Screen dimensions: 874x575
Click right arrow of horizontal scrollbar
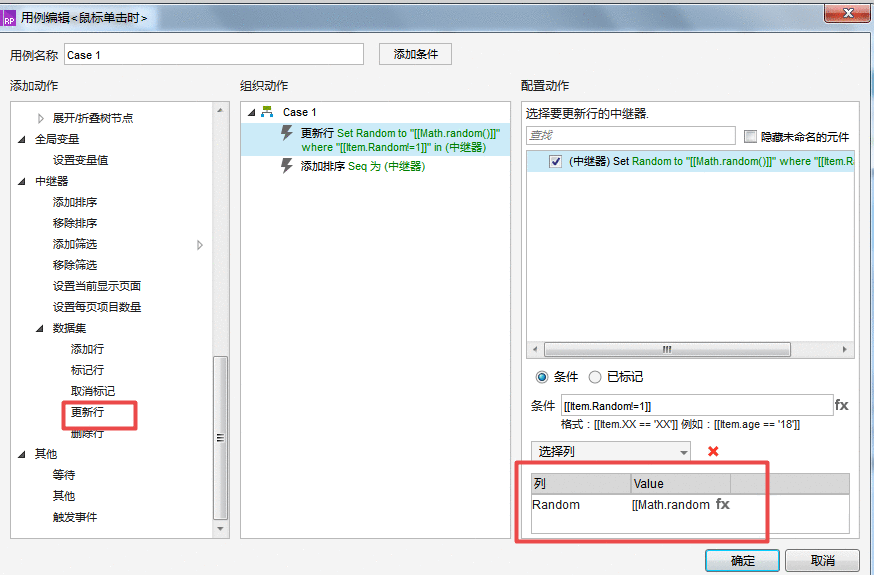coord(844,349)
